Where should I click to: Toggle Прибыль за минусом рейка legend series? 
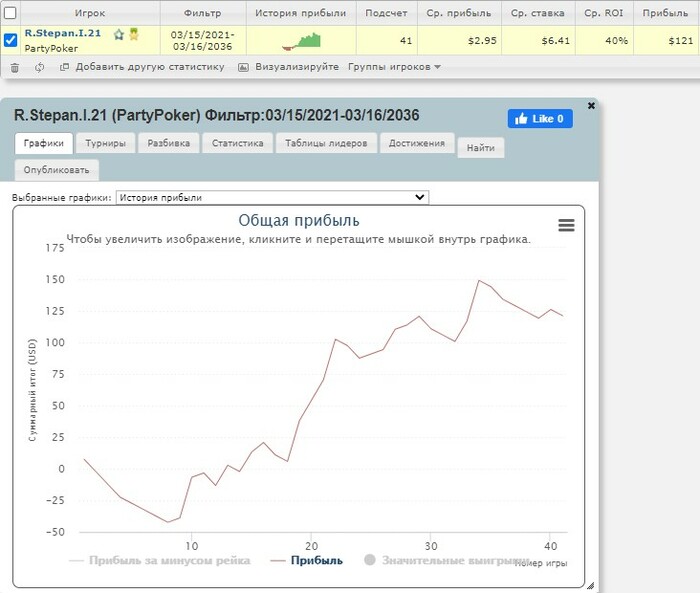point(160,560)
